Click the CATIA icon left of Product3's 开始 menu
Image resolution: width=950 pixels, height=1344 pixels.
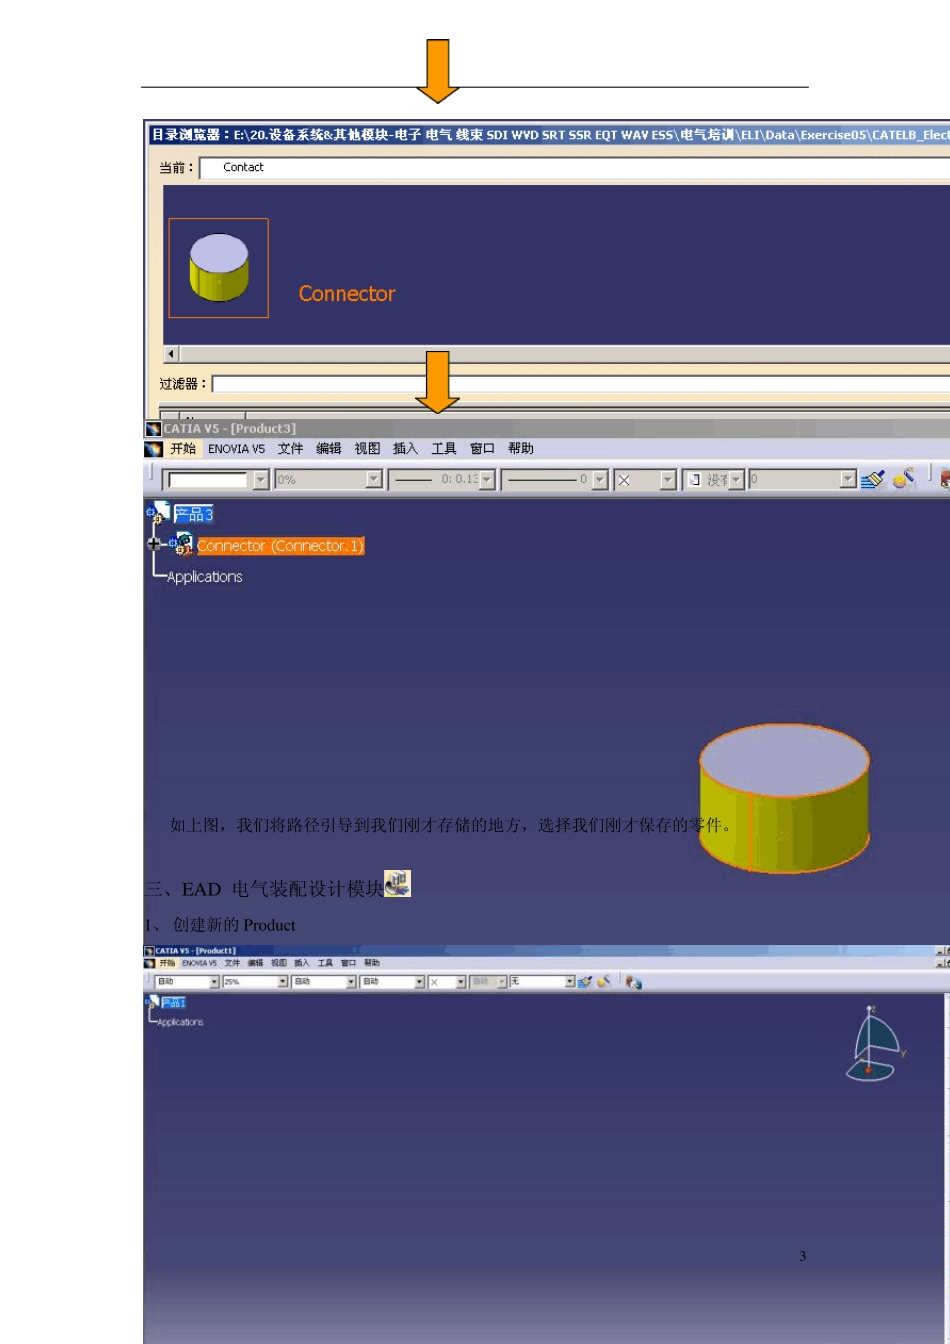154,449
